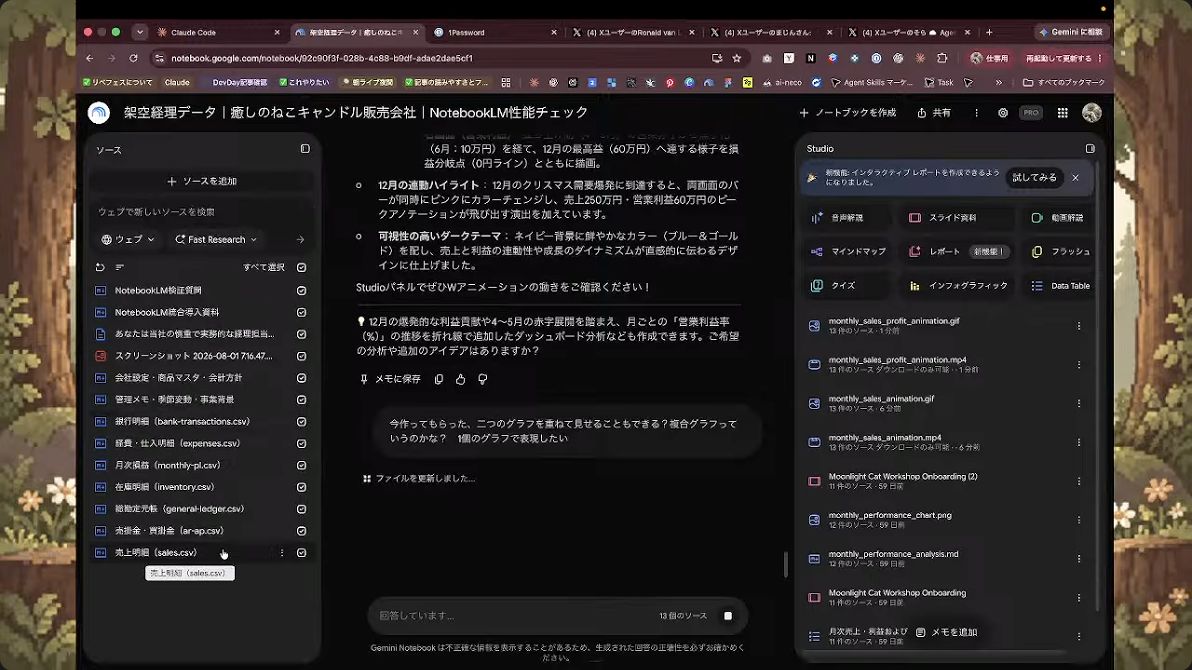Open options for monthly_sales_profit_animation.gif
The width and height of the screenshot is (1192, 670).
point(1078,325)
